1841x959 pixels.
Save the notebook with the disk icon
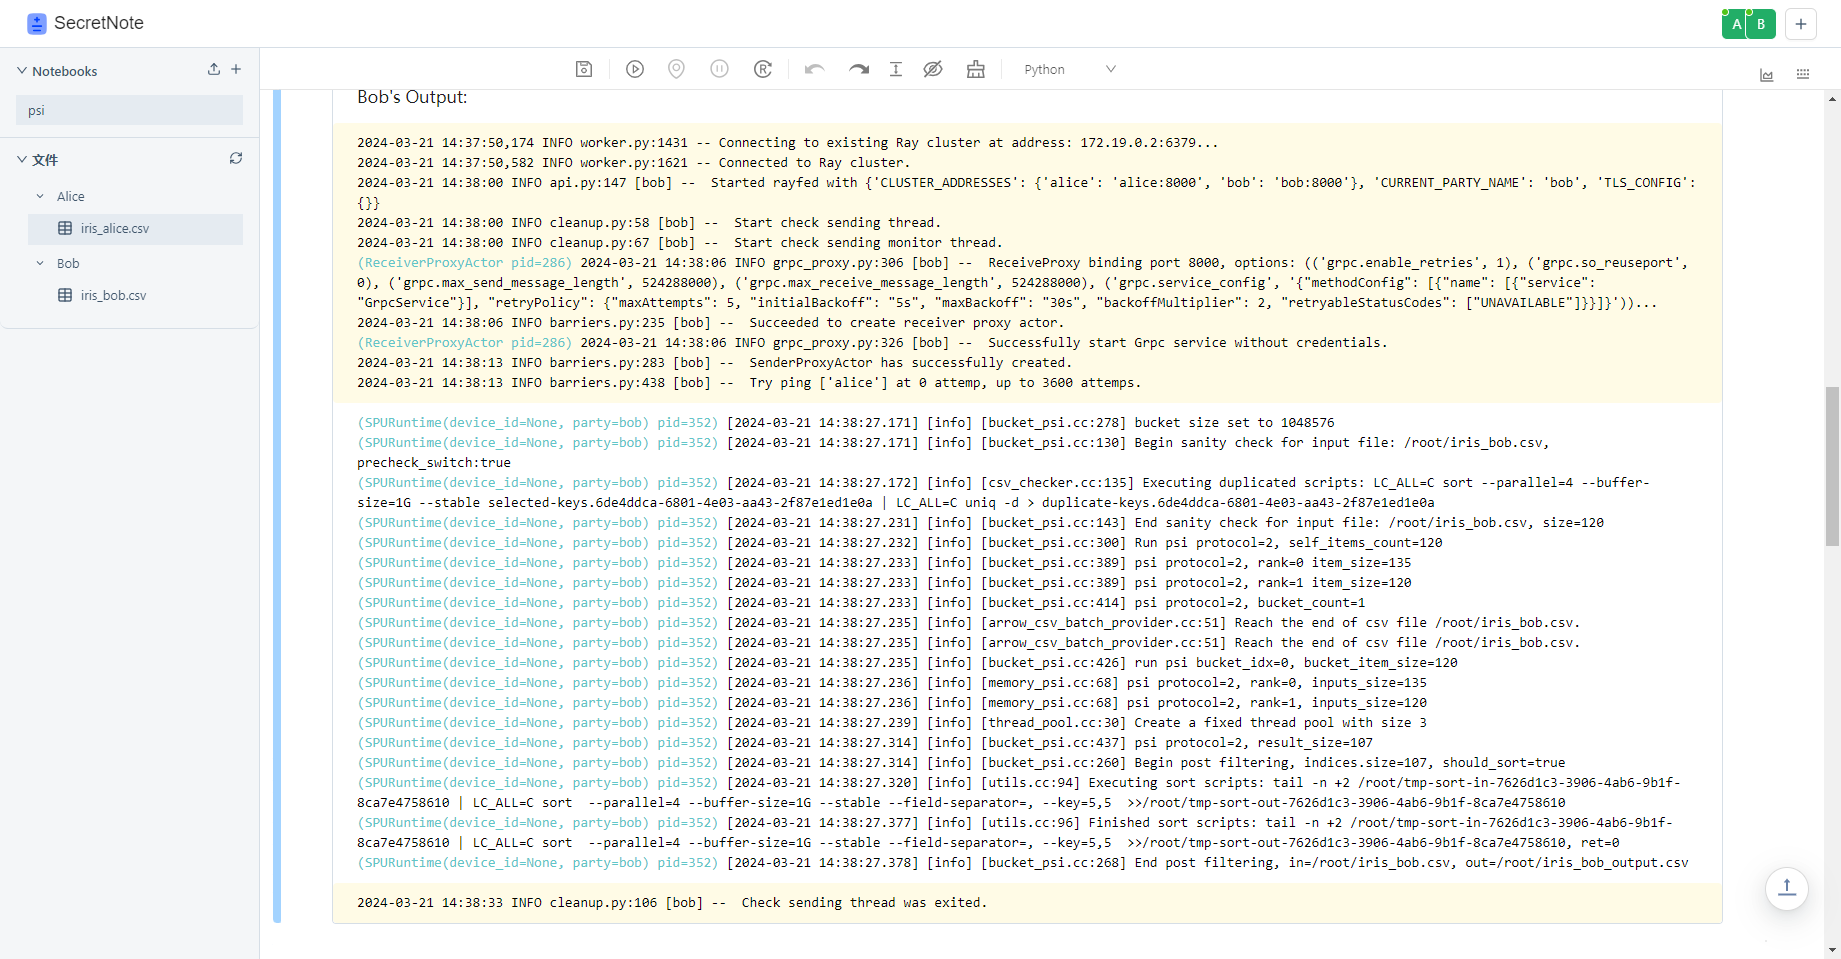tap(584, 69)
